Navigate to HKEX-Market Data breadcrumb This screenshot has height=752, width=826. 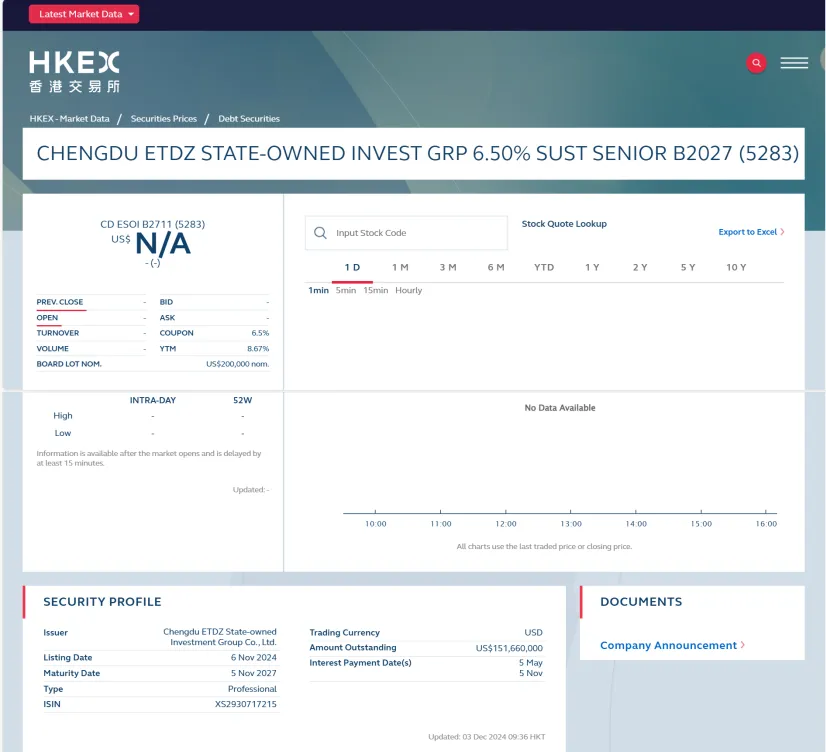point(69,119)
